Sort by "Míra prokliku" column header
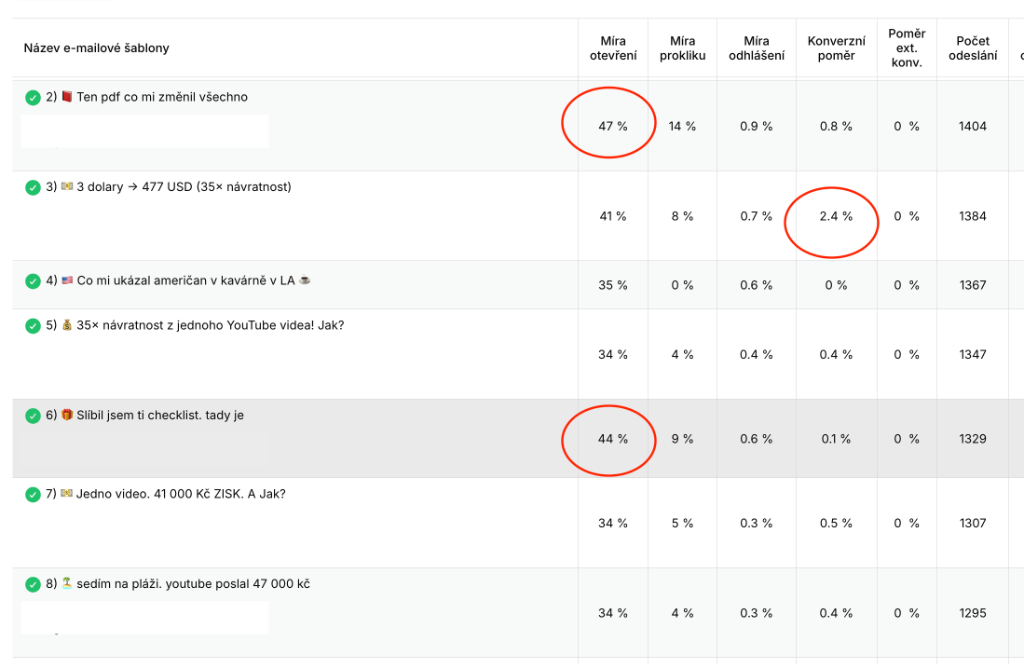Viewport: 1024px width, 664px height. click(x=683, y=48)
